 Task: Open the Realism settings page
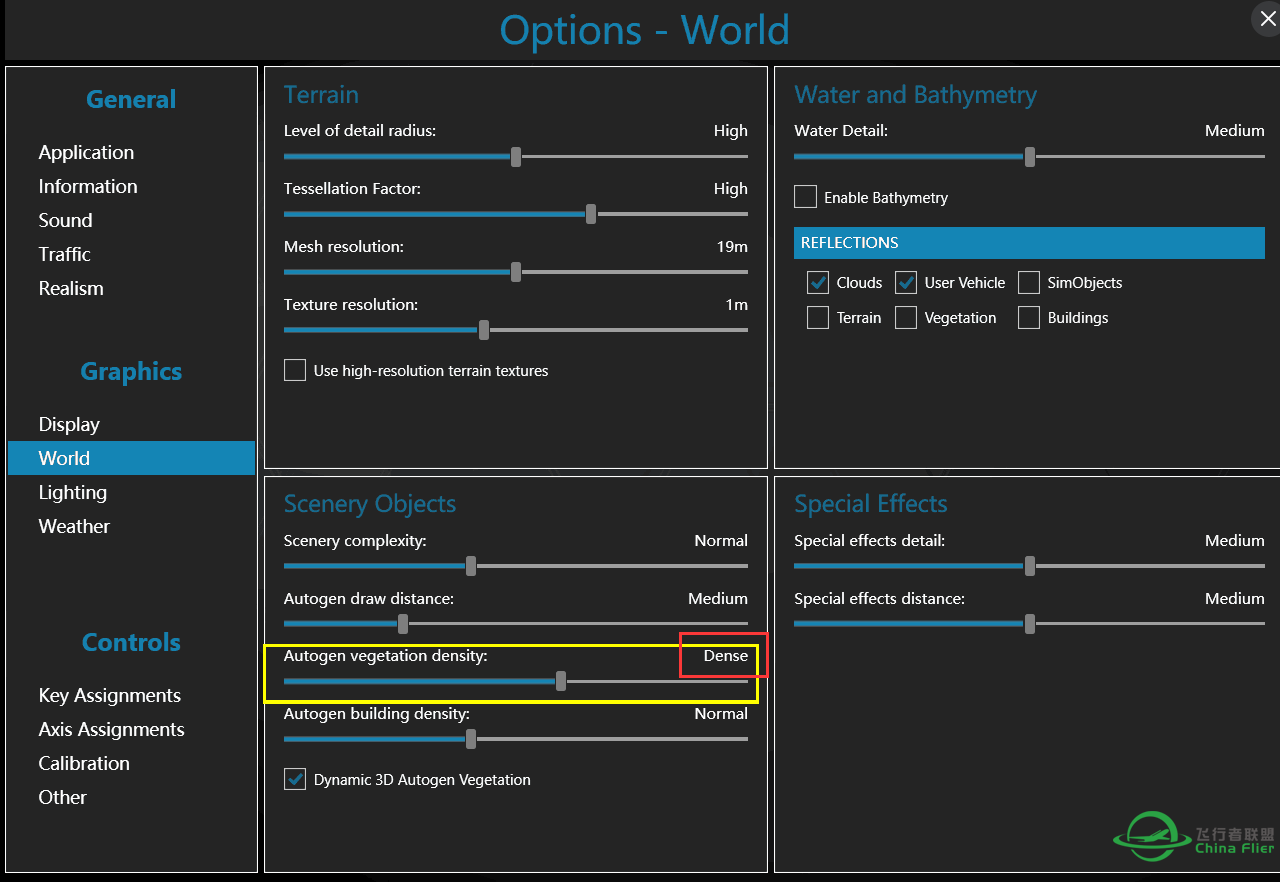click(x=71, y=288)
